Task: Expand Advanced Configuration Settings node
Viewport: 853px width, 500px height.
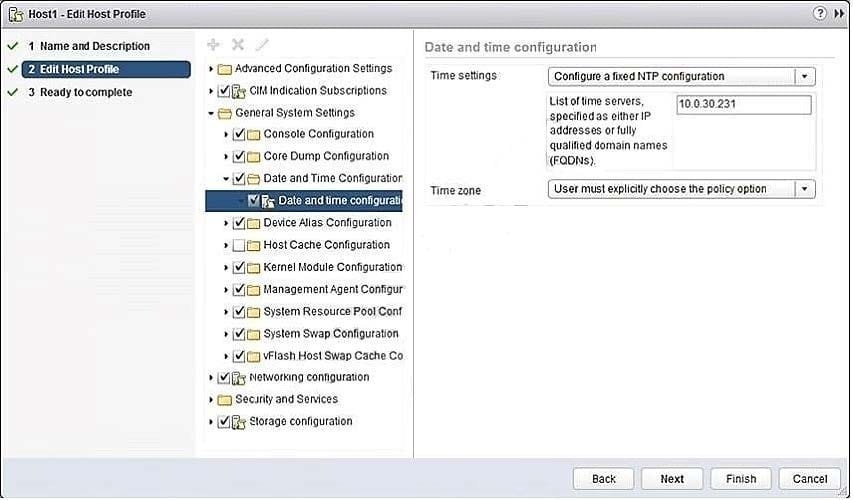Action: 211,69
